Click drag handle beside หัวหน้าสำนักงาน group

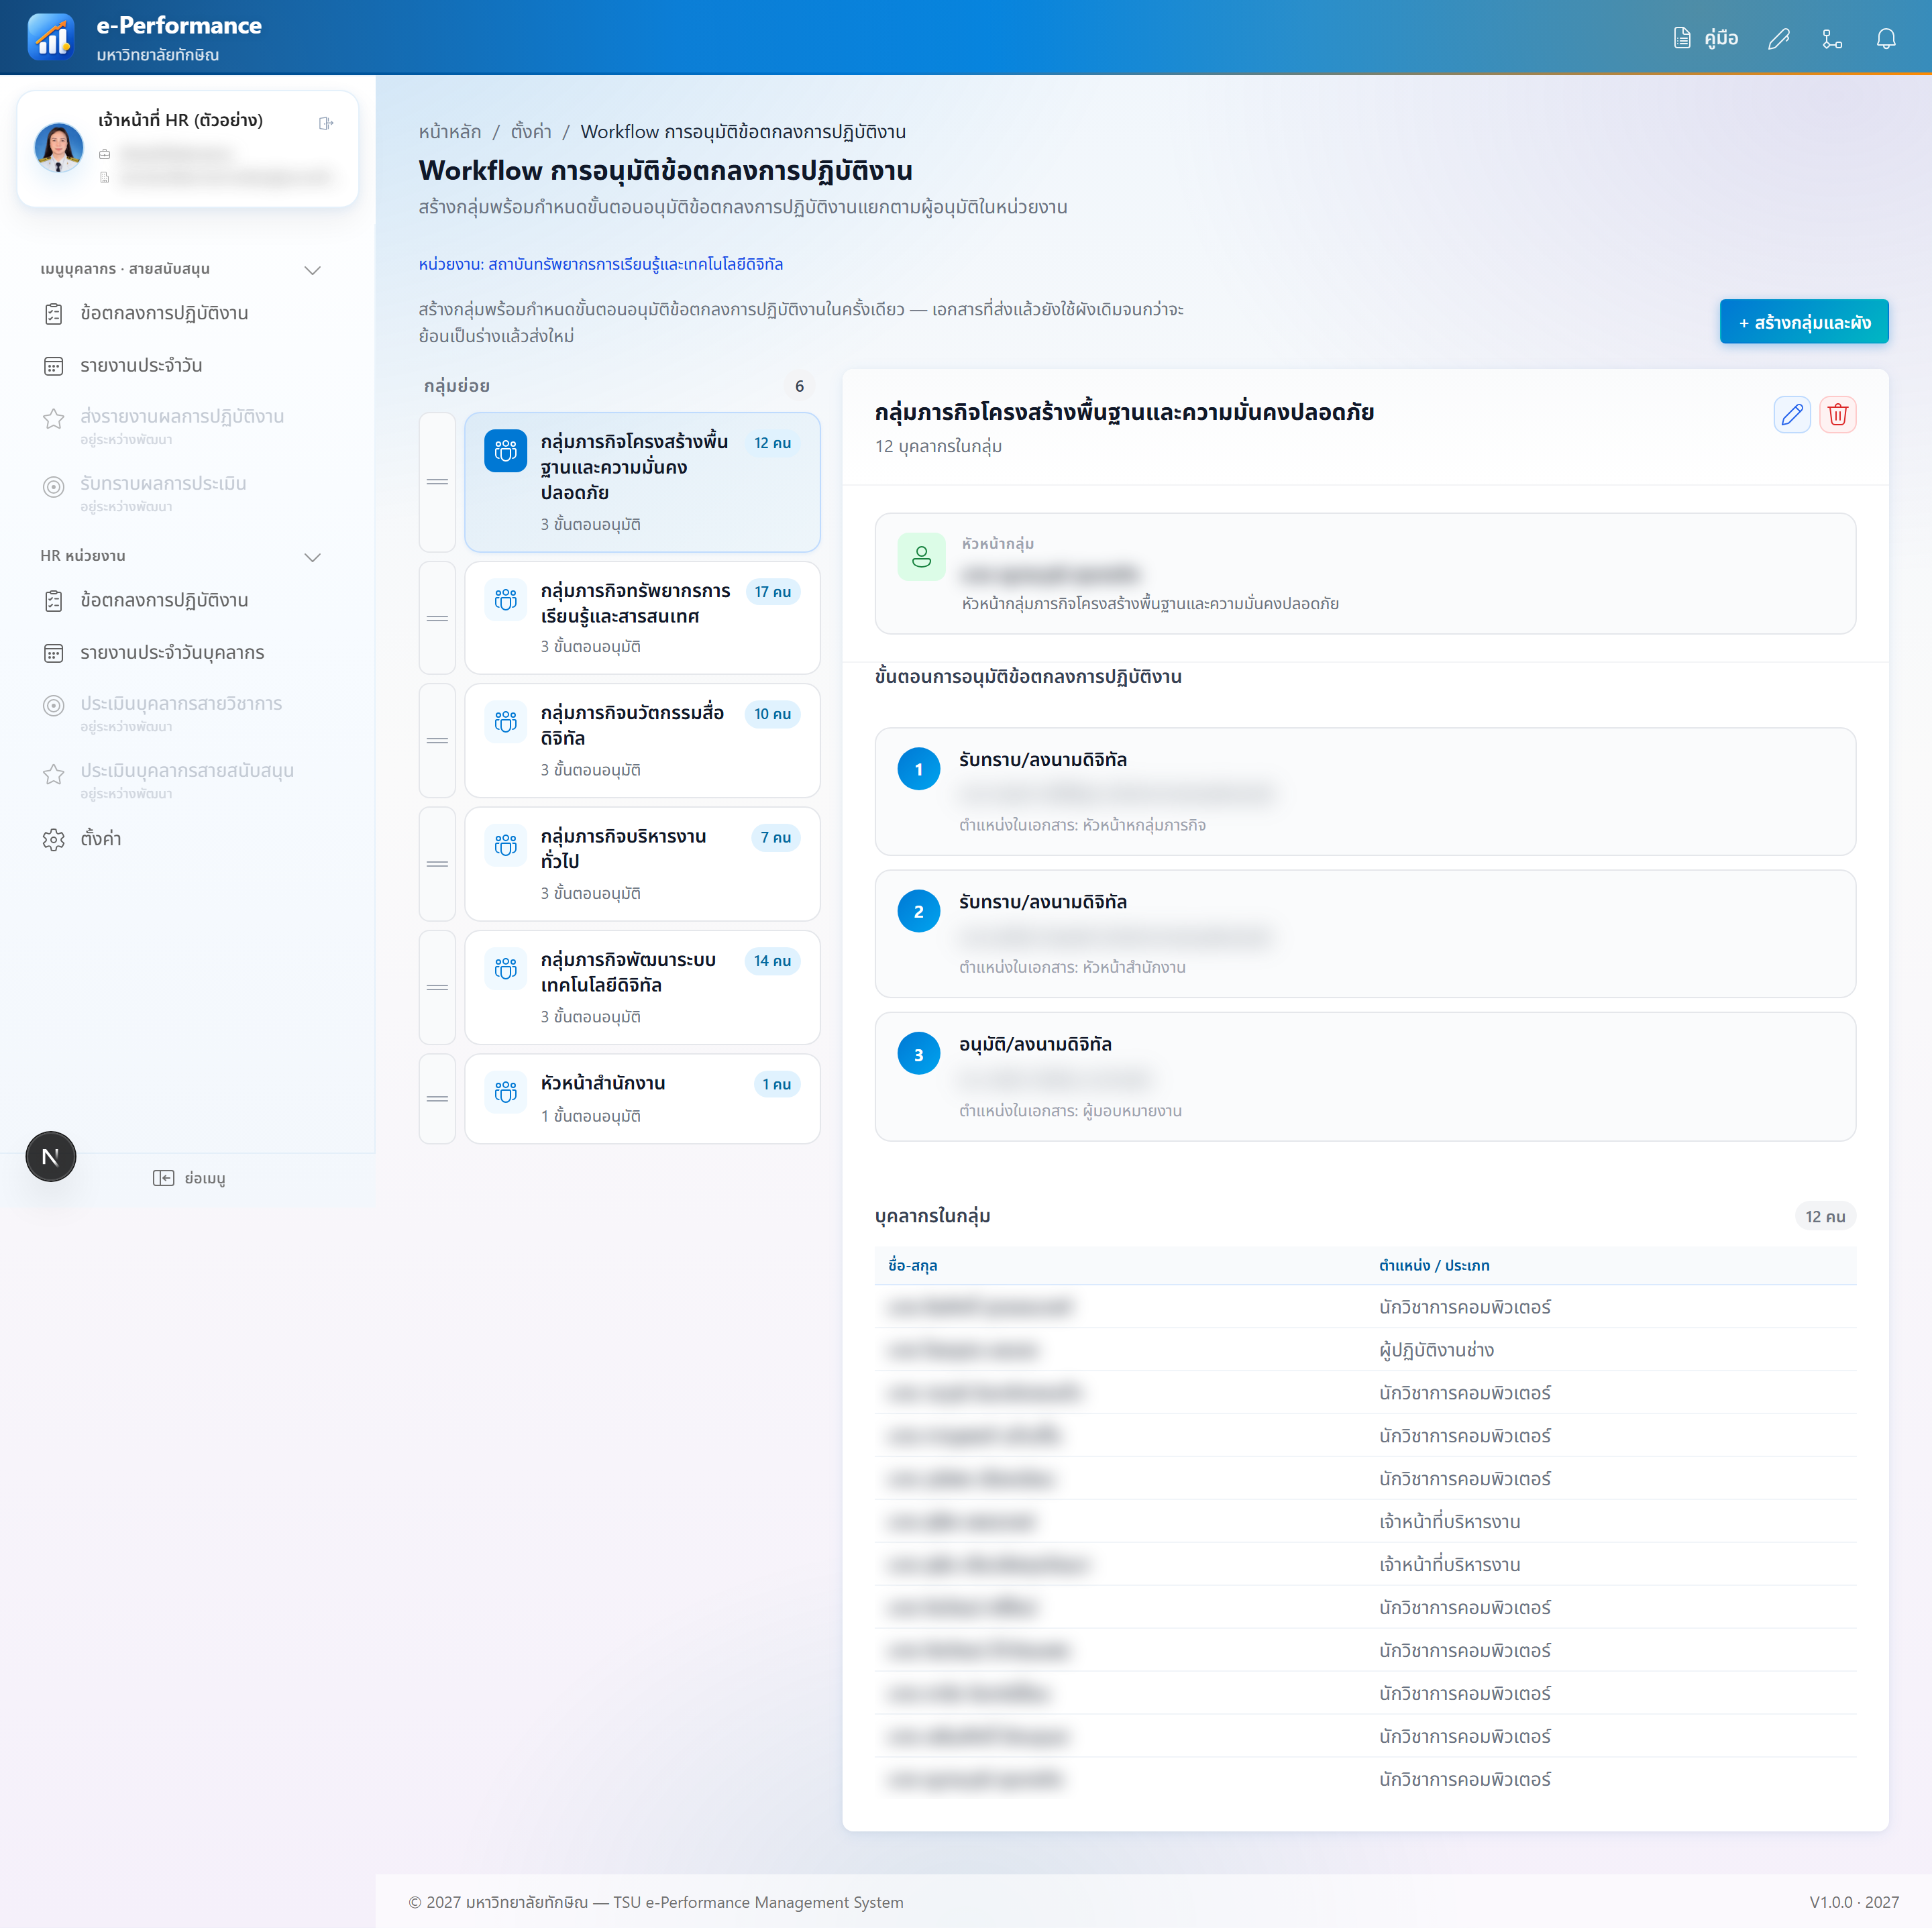click(x=437, y=1098)
